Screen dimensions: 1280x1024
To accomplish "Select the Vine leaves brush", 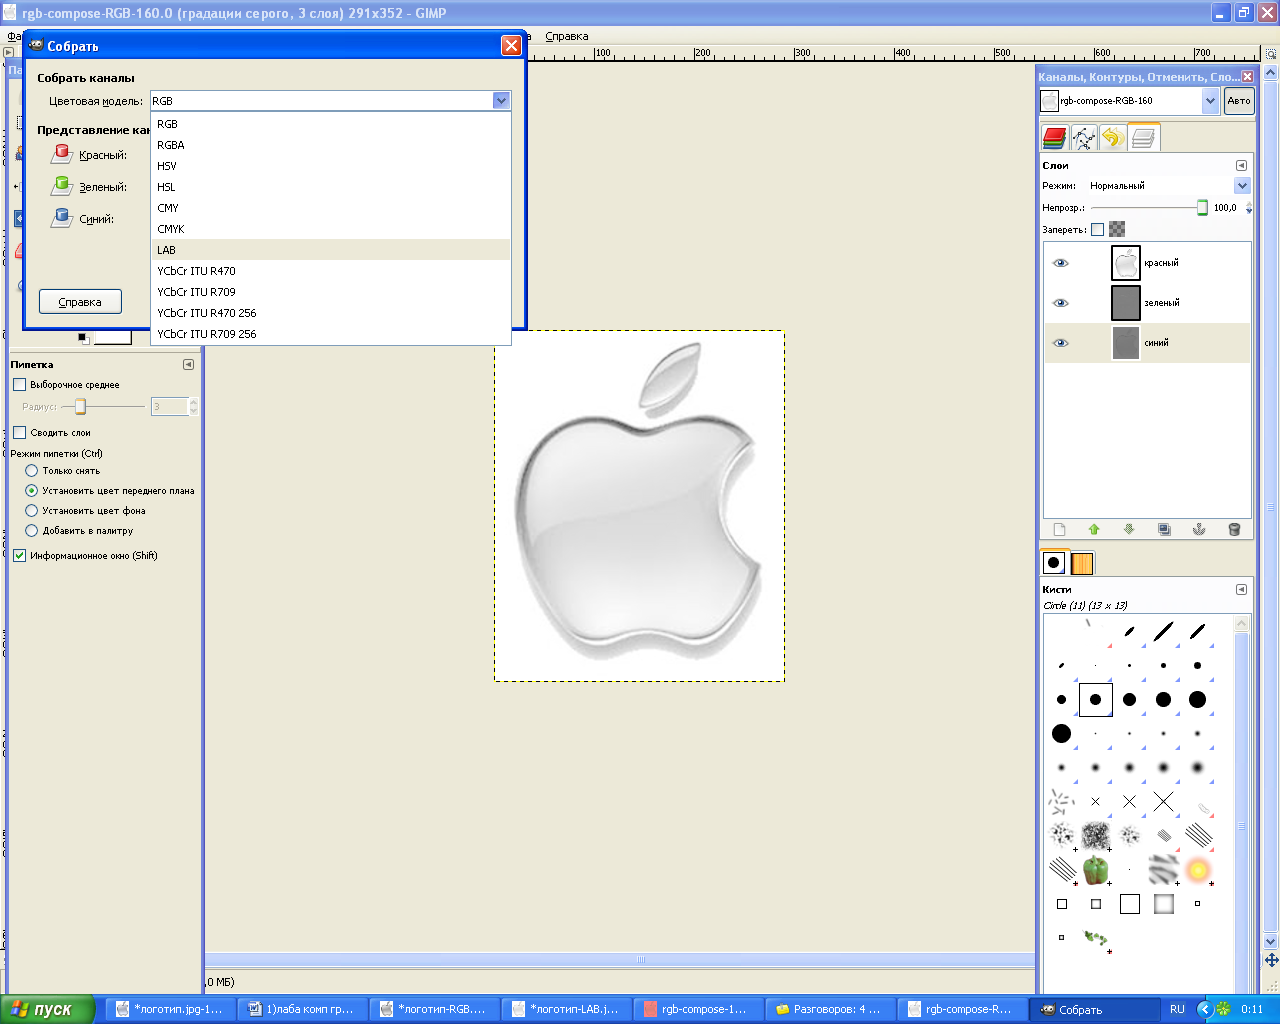I will [x=1097, y=938].
